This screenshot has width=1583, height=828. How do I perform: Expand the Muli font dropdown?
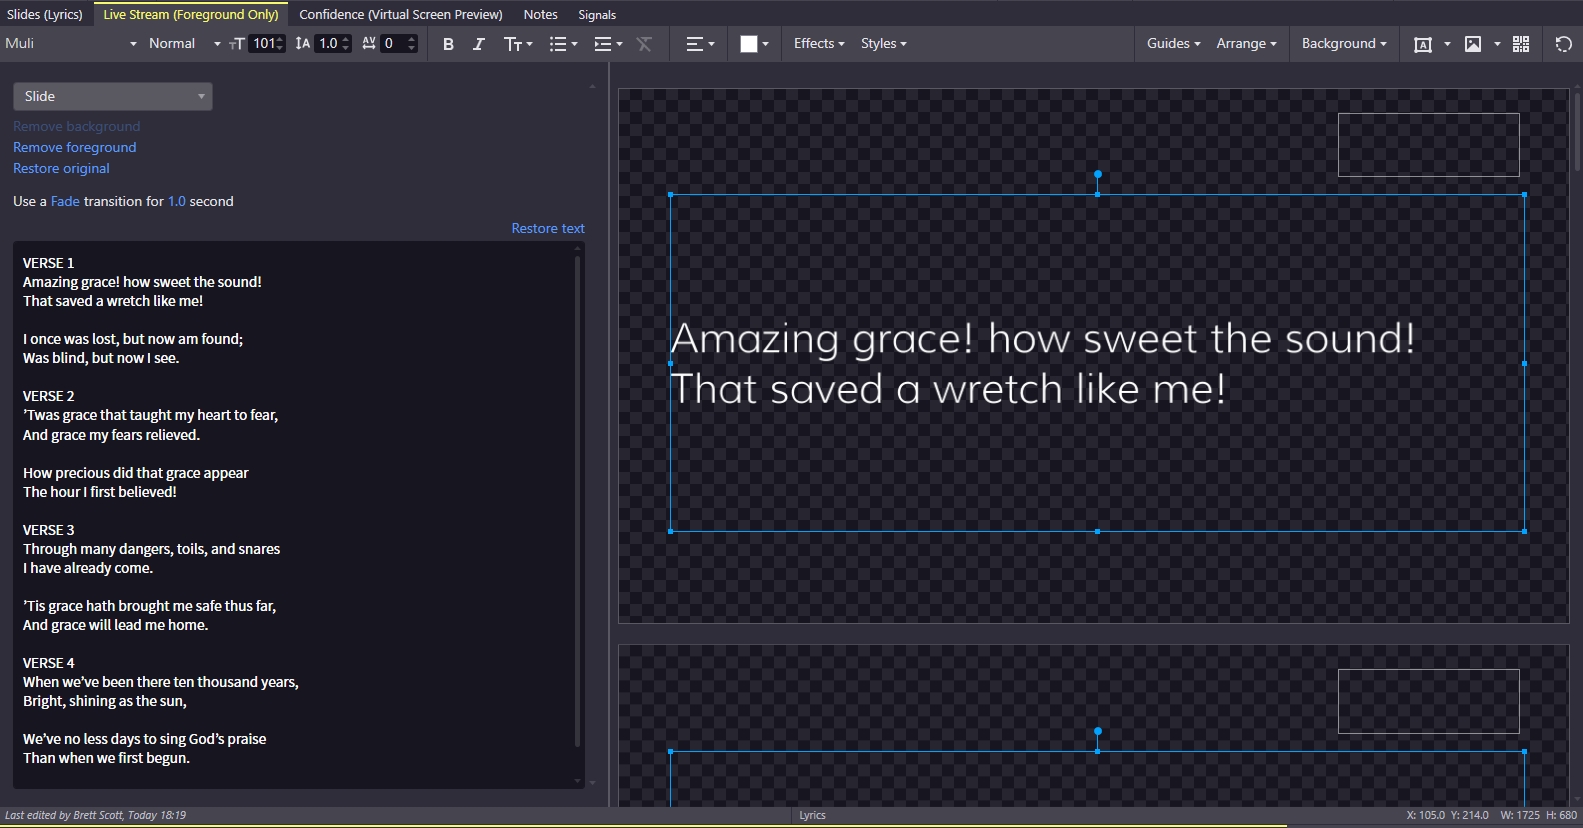click(71, 43)
